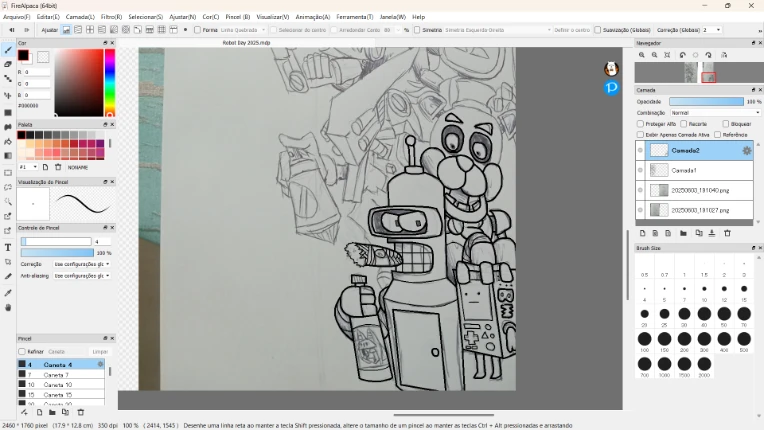Open the Selecionar(S) menu

pos(145,17)
